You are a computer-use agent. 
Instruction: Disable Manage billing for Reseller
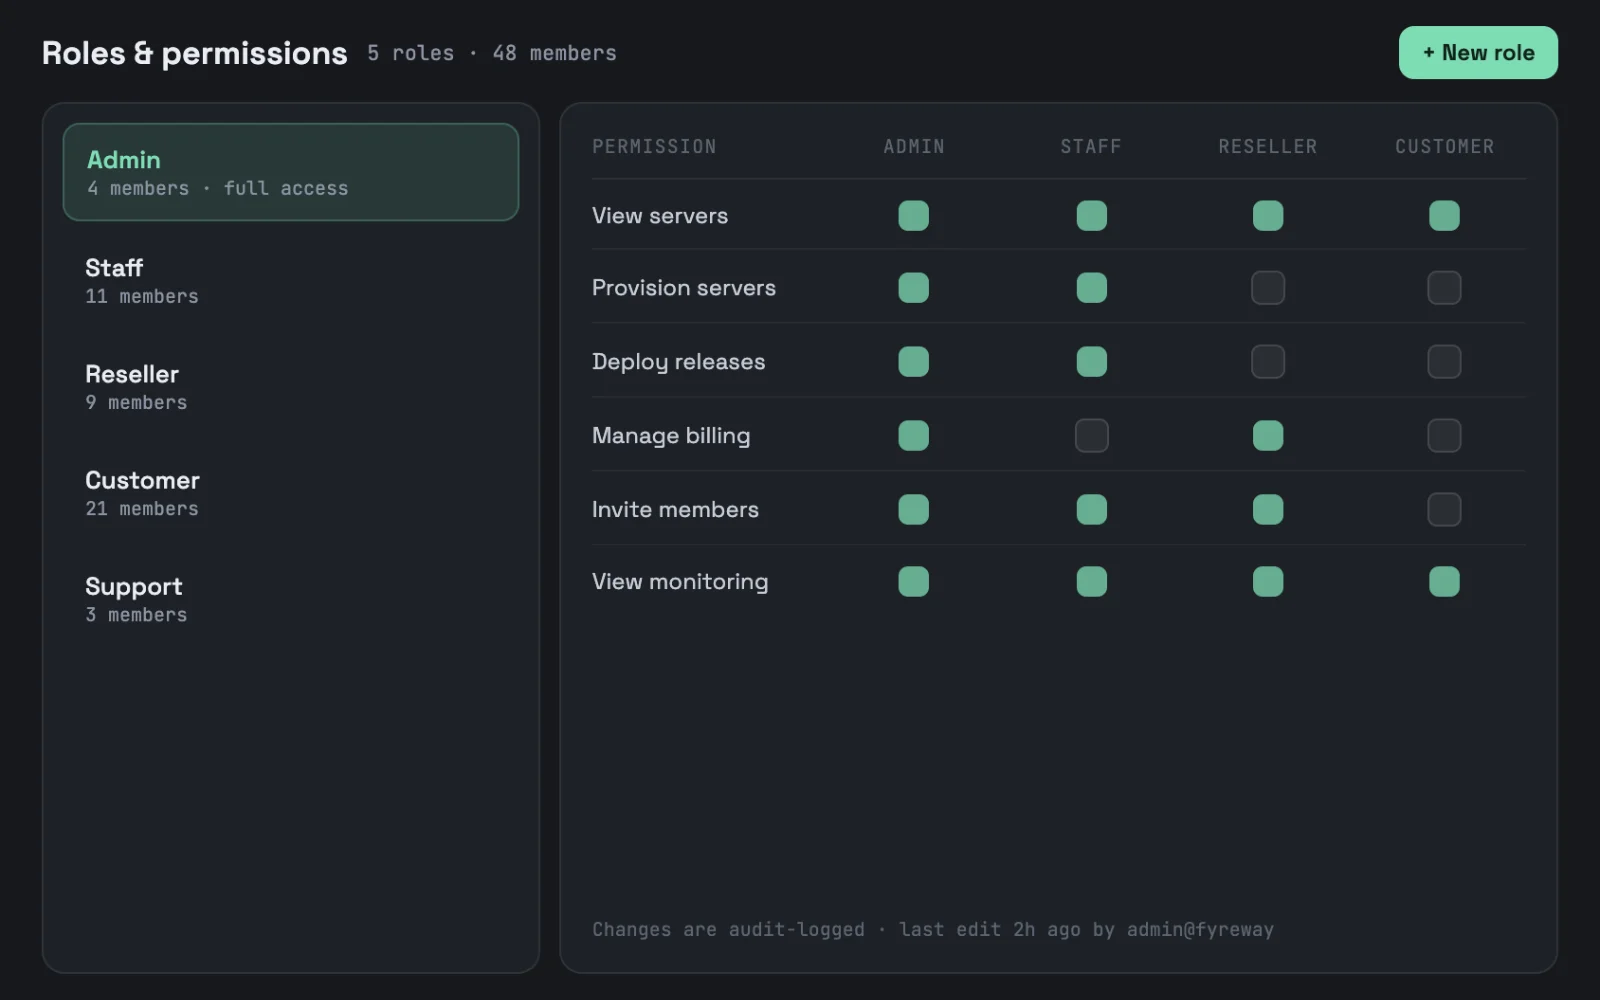point(1268,436)
